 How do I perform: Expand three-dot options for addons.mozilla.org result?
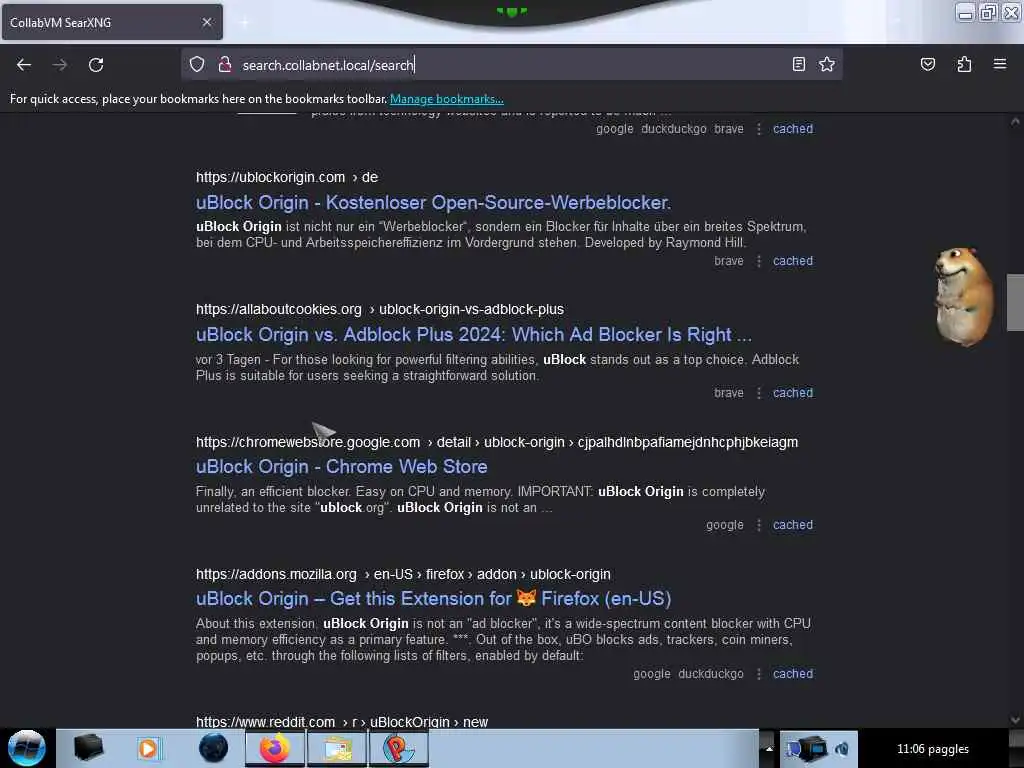758,673
